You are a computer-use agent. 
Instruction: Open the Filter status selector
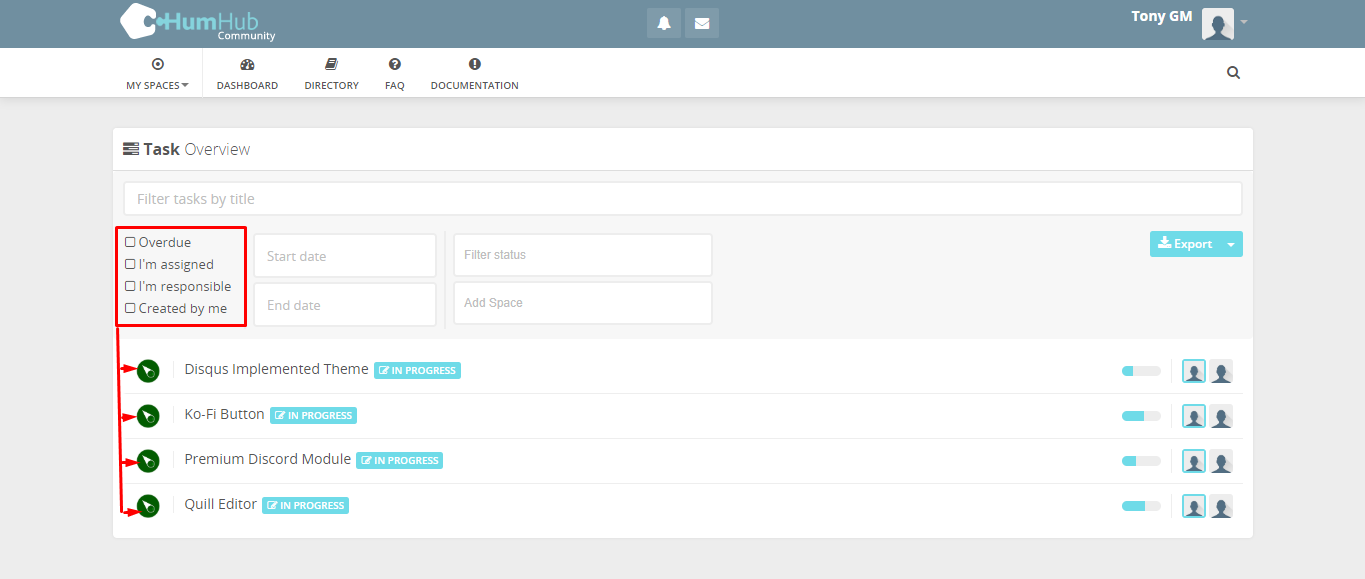(x=582, y=254)
